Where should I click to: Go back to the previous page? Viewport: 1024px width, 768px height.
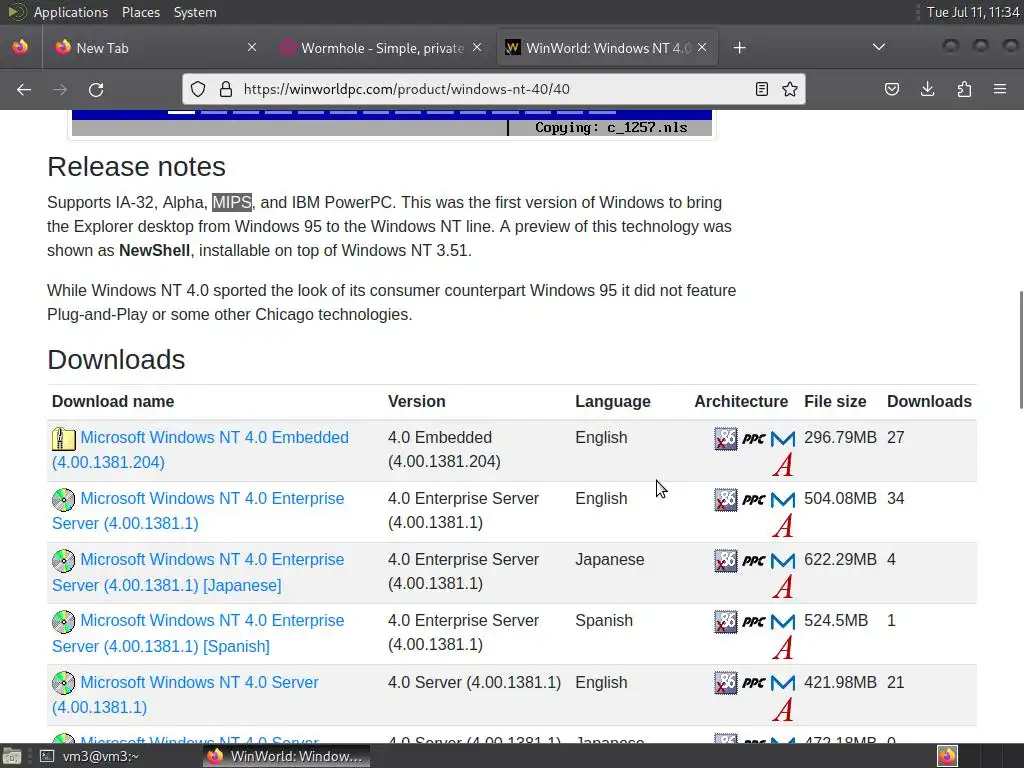pos(24,89)
